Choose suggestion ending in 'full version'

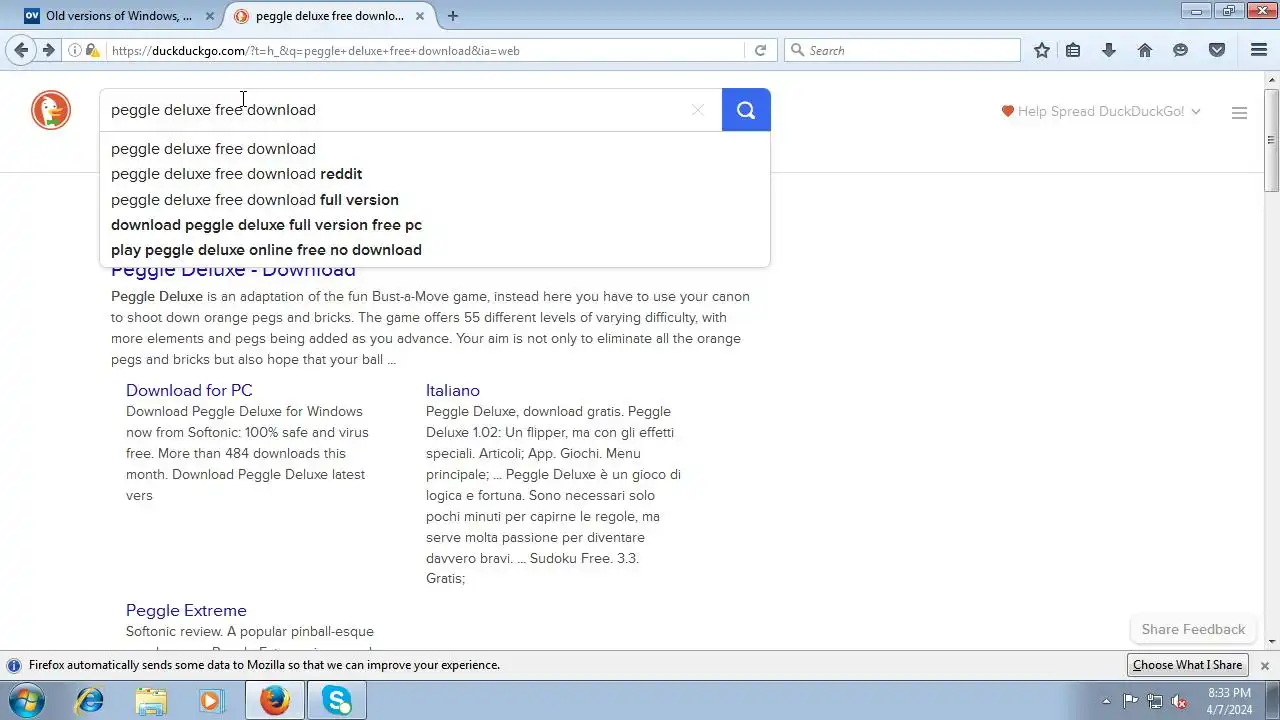(435, 200)
